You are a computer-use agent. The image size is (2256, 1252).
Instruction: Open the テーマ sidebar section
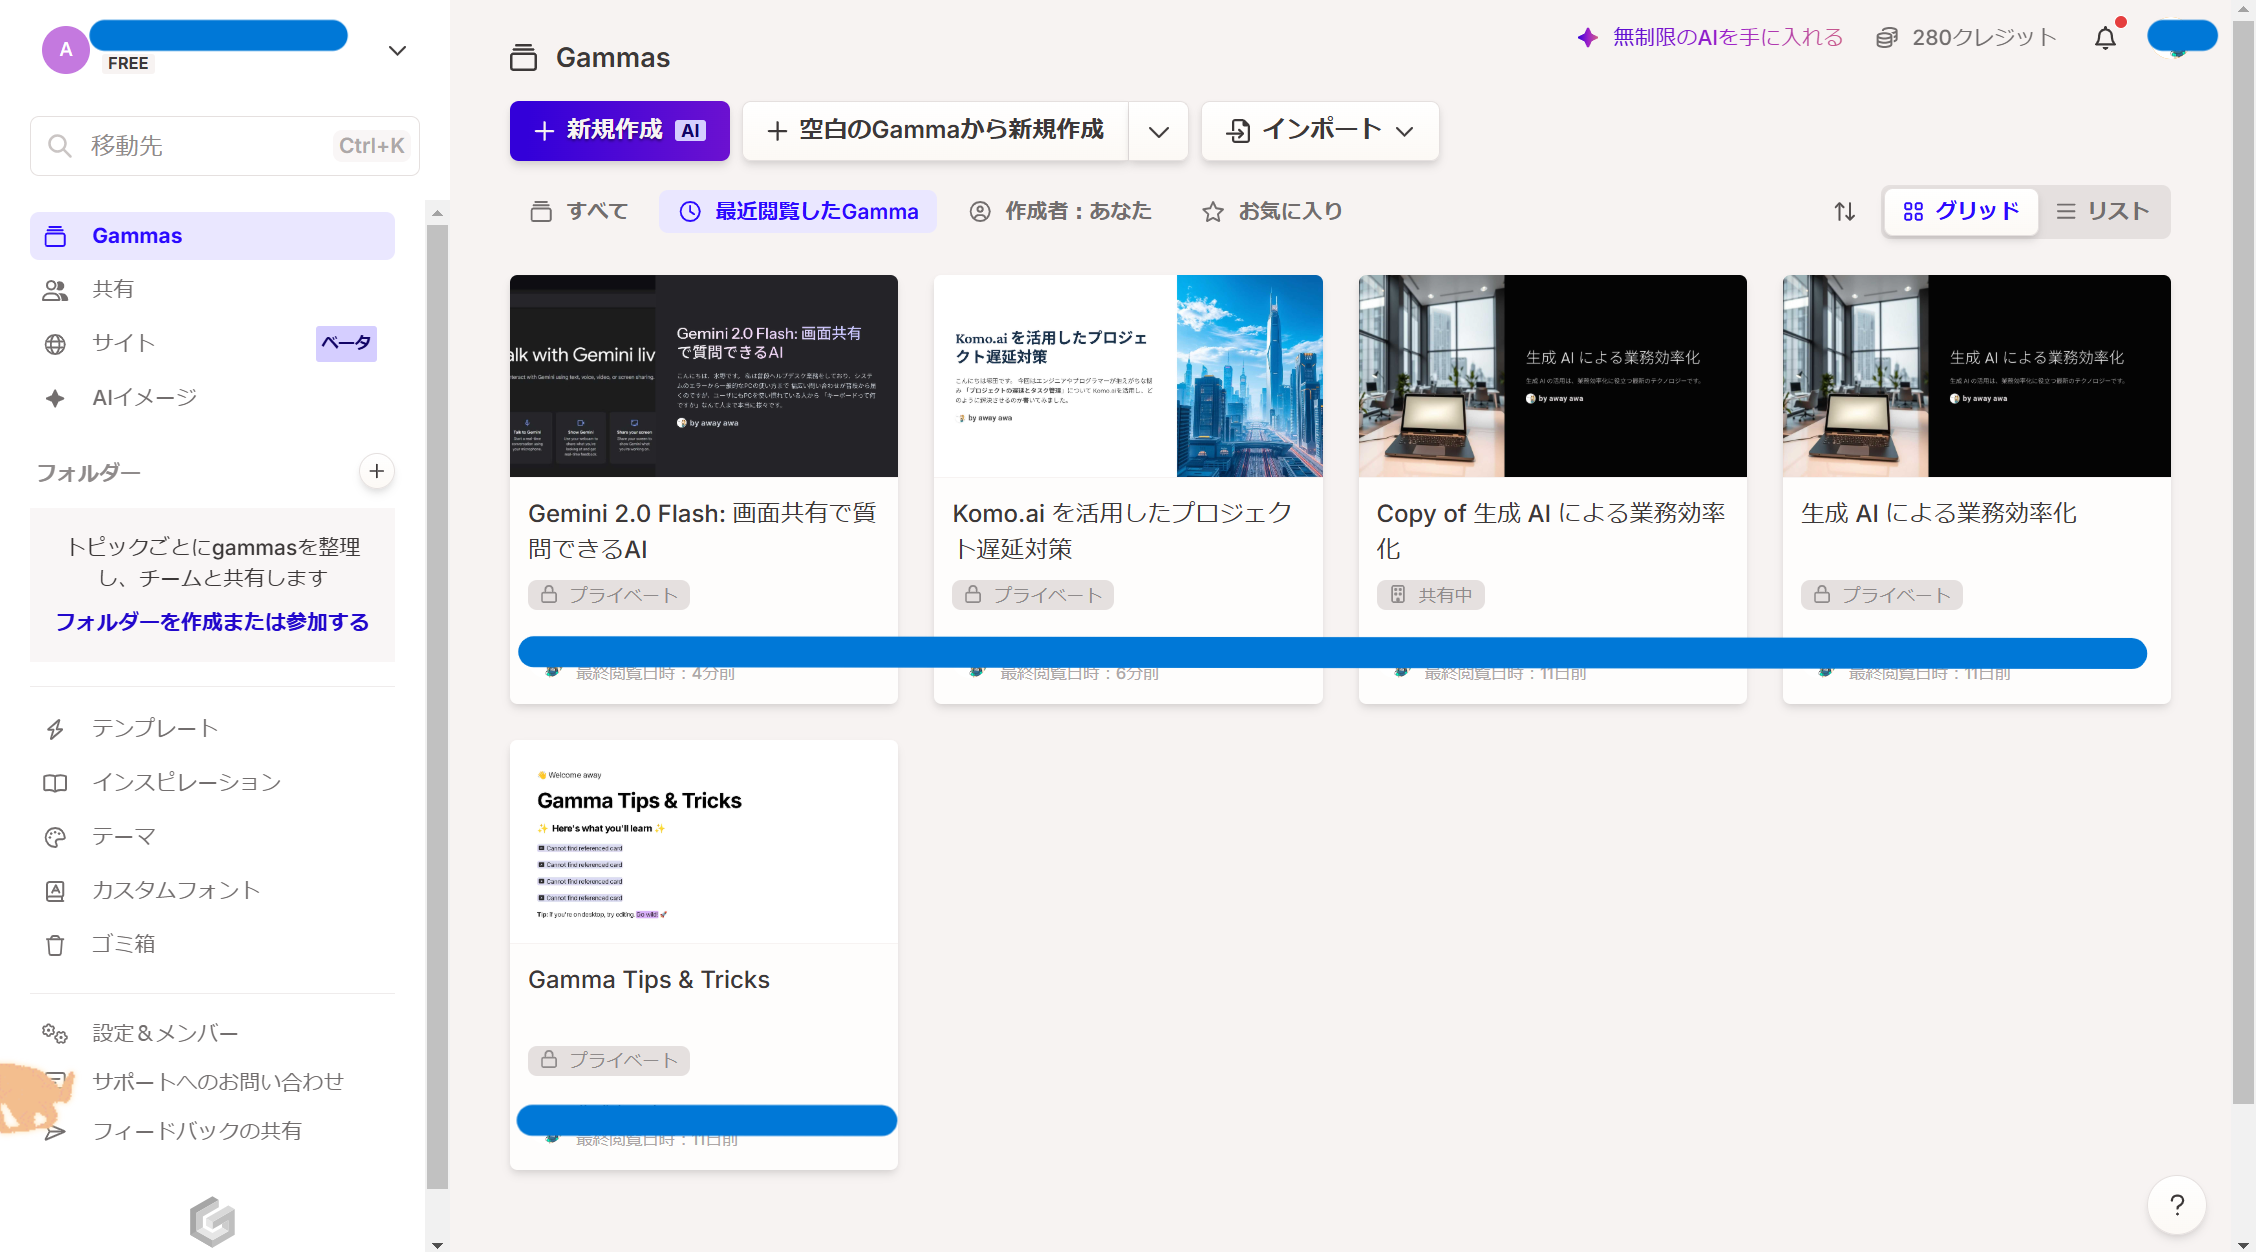(124, 836)
